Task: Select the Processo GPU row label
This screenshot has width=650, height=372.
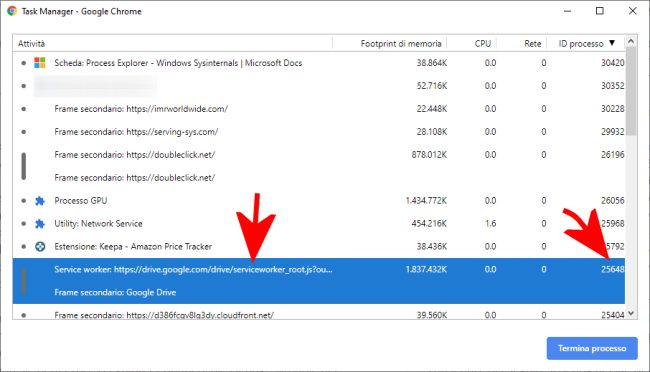Action: 81,201
